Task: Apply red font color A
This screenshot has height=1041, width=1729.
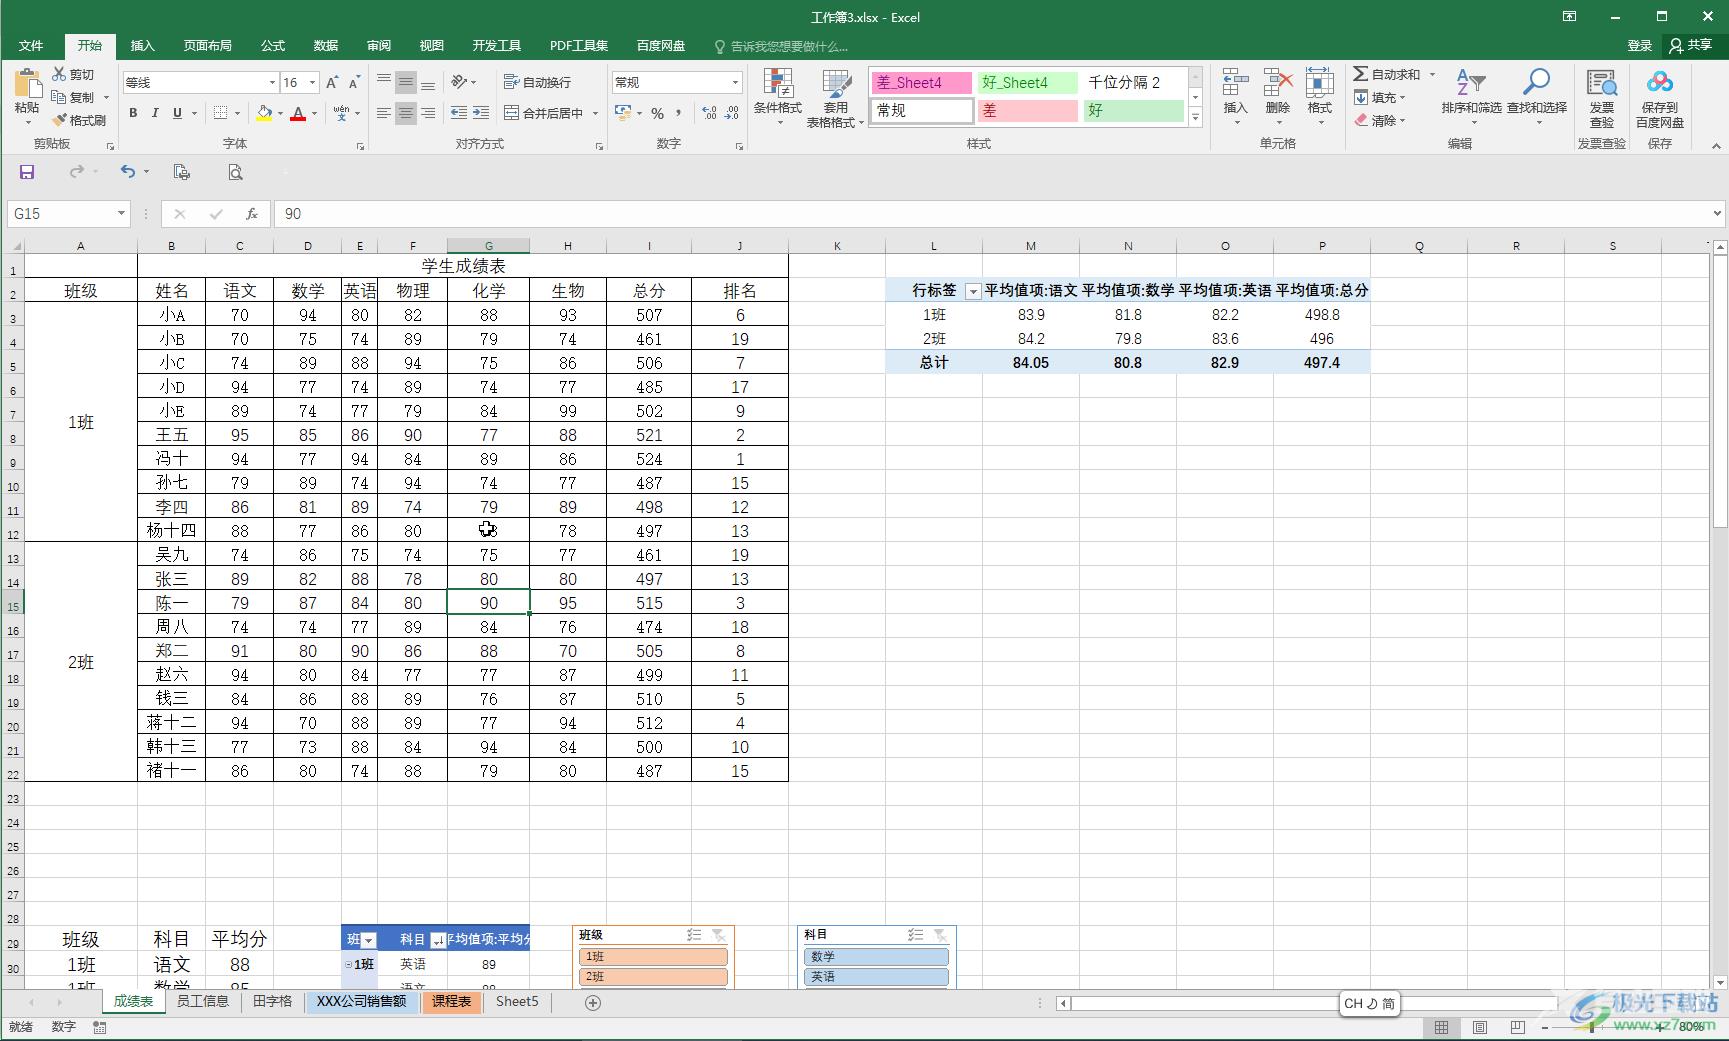Action: point(298,113)
